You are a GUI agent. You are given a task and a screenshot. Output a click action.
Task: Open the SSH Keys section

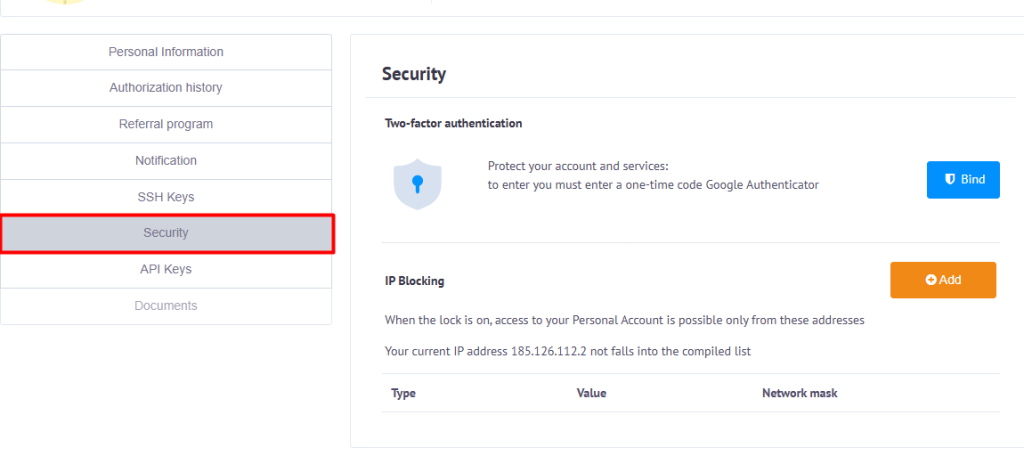pyautogui.click(x=166, y=197)
